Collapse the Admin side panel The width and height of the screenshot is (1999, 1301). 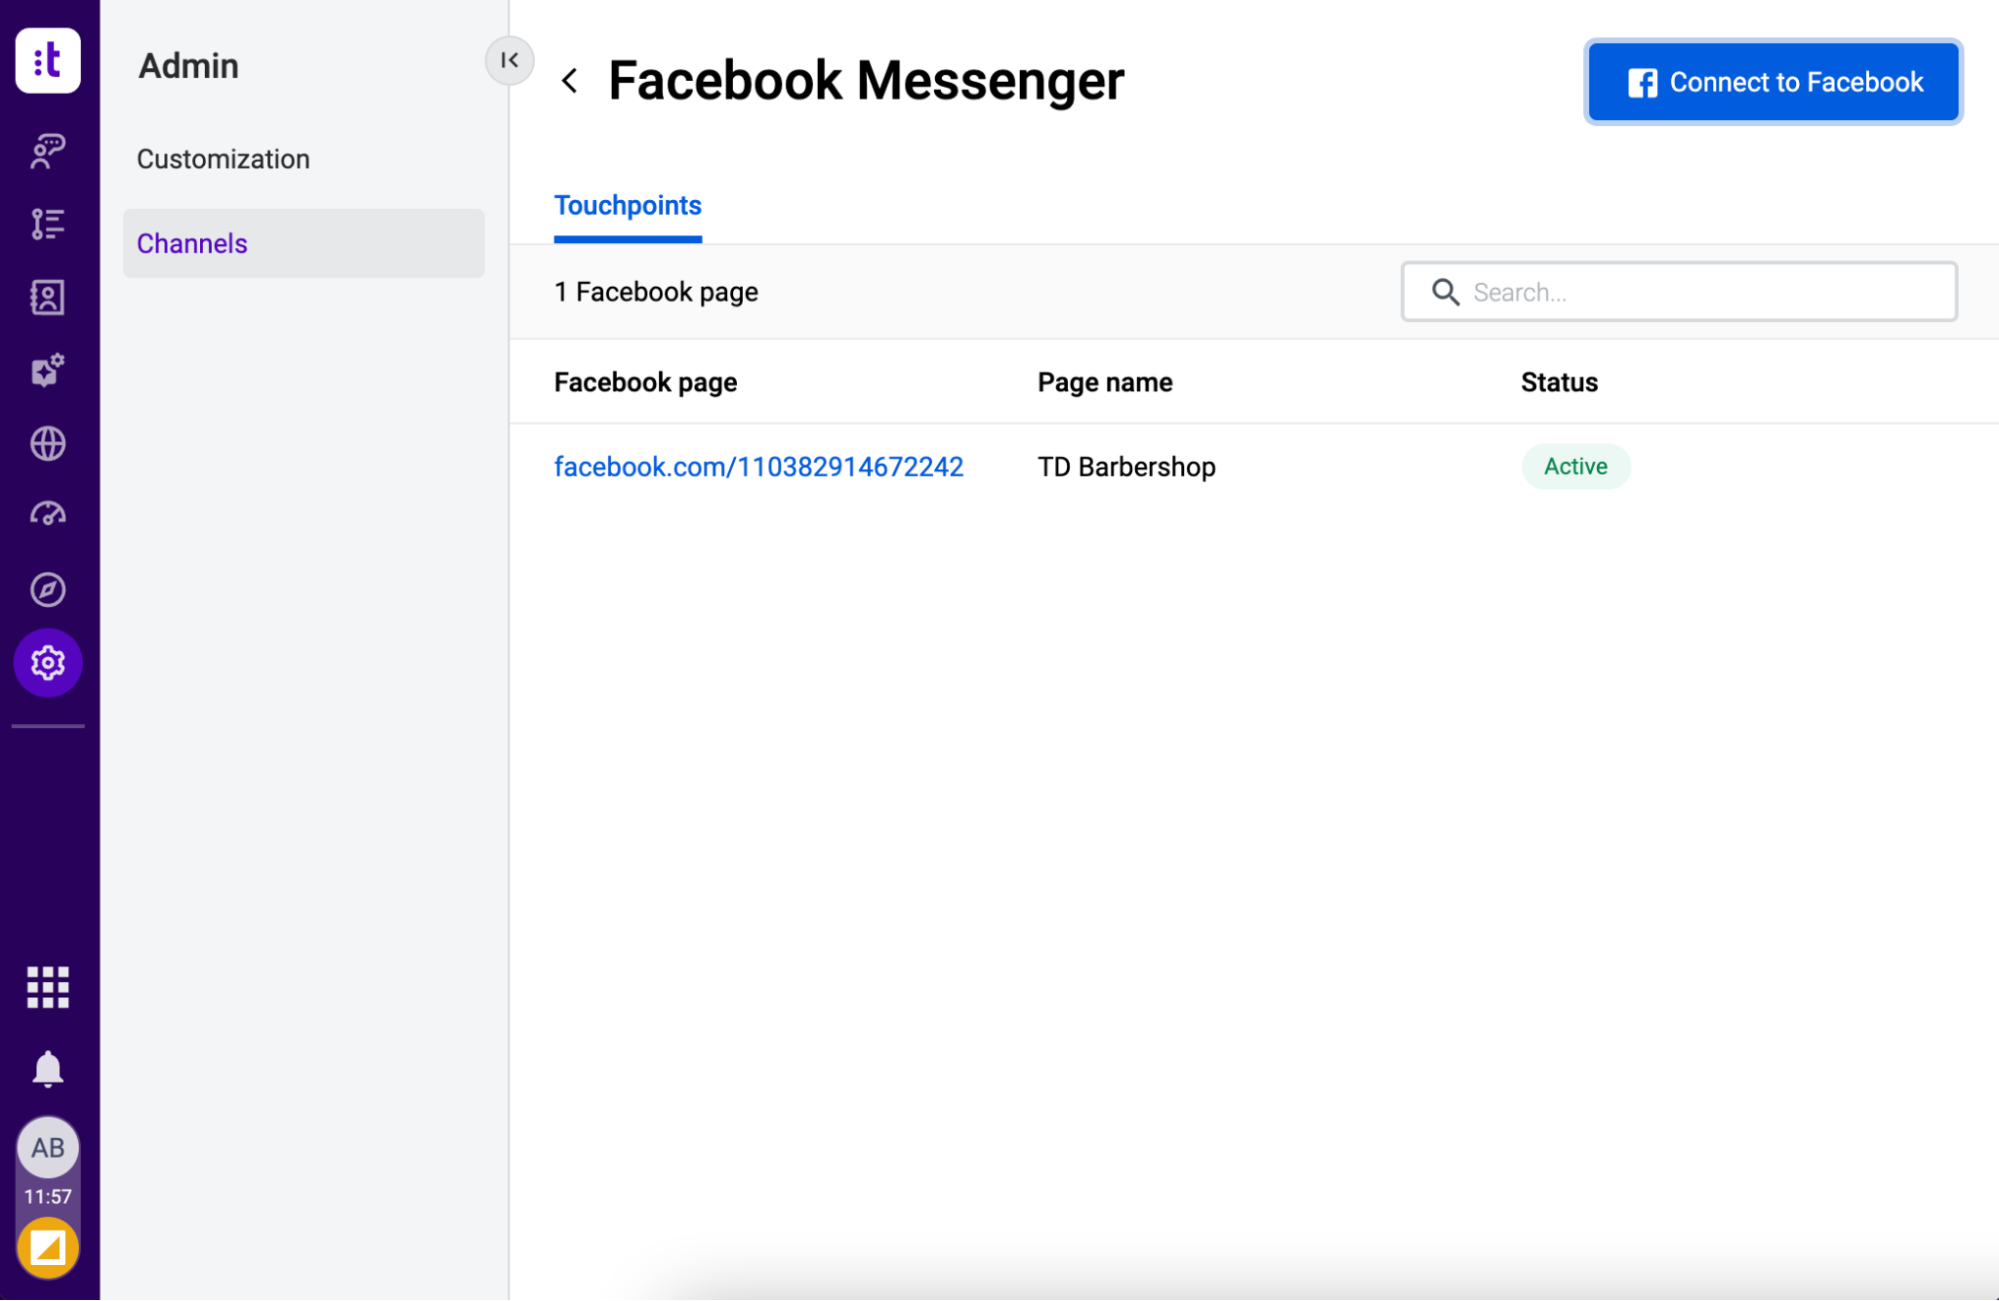(x=509, y=60)
